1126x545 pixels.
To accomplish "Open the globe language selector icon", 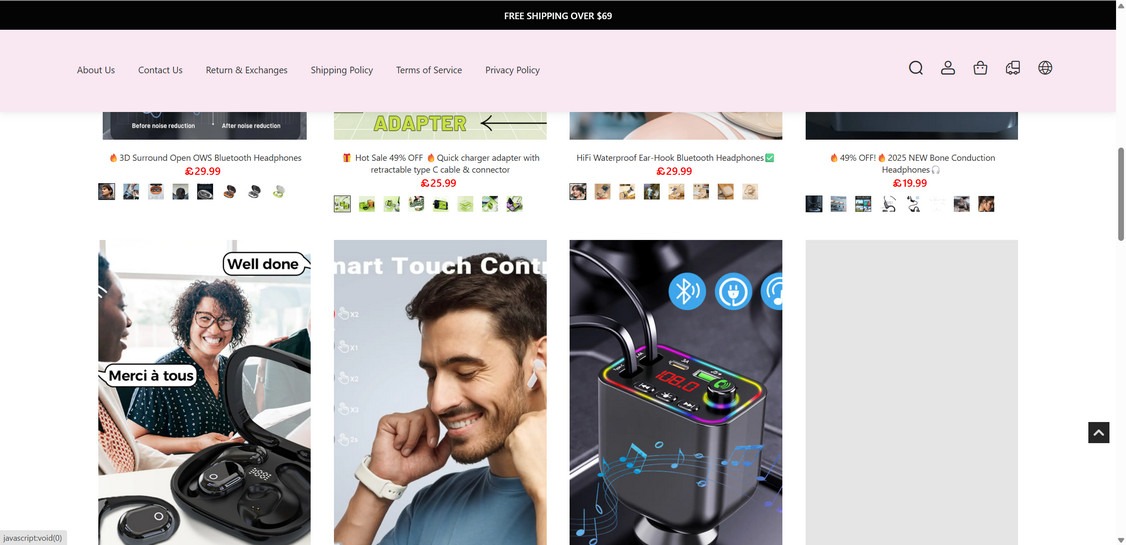I will pyautogui.click(x=1045, y=68).
